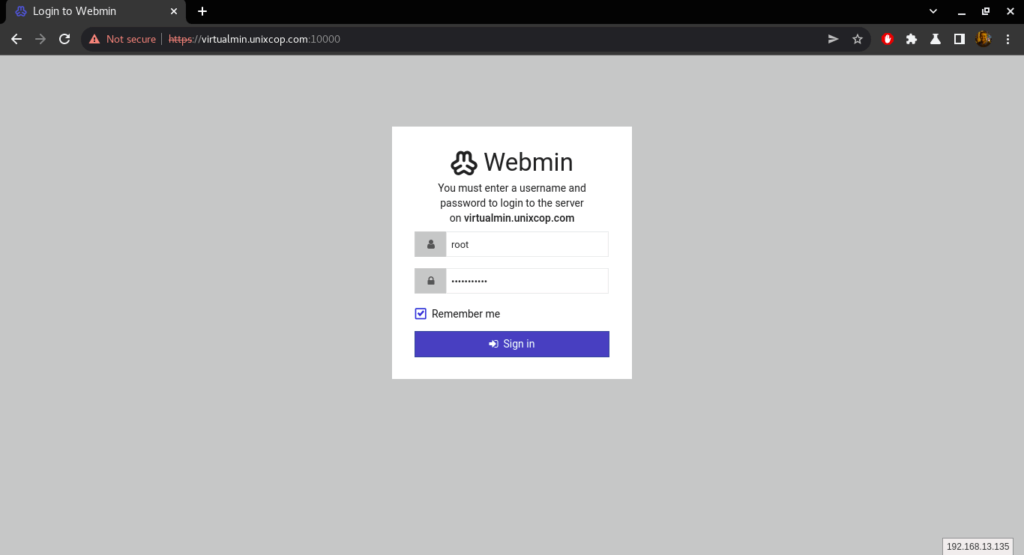This screenshot has height=555, width=1024.
Task: Click the browser back arrow
Action: click(16, 39)
